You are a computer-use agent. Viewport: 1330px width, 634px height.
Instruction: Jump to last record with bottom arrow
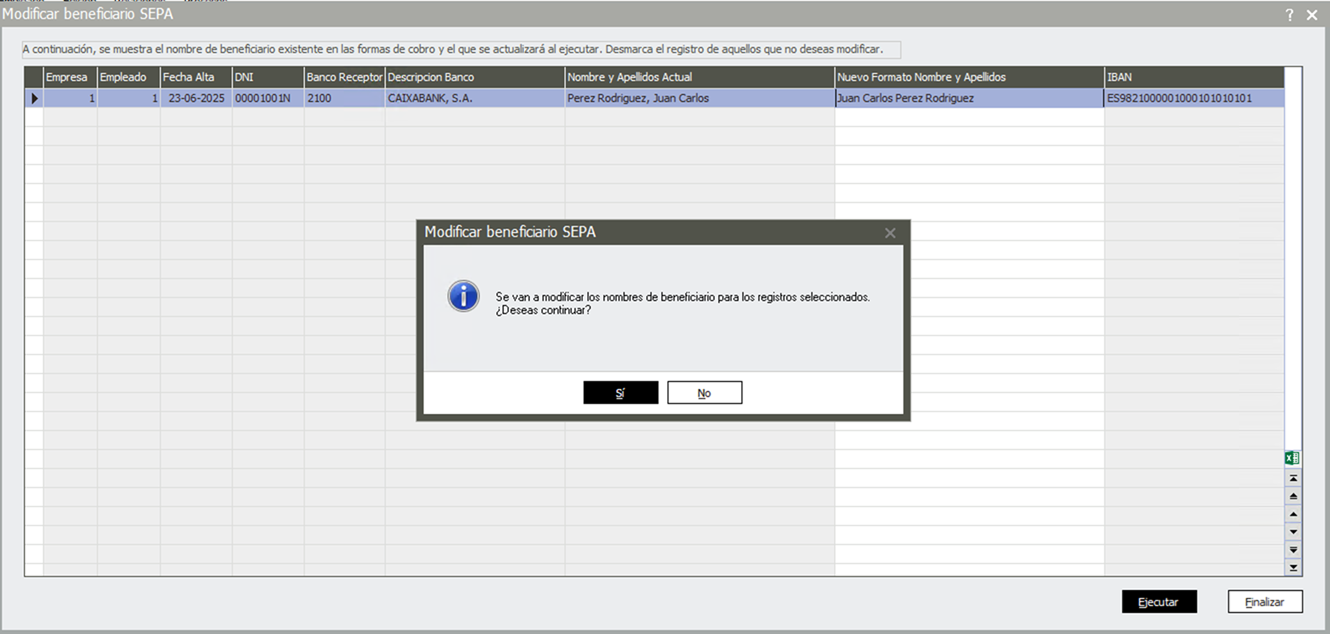click(1293, 567)
